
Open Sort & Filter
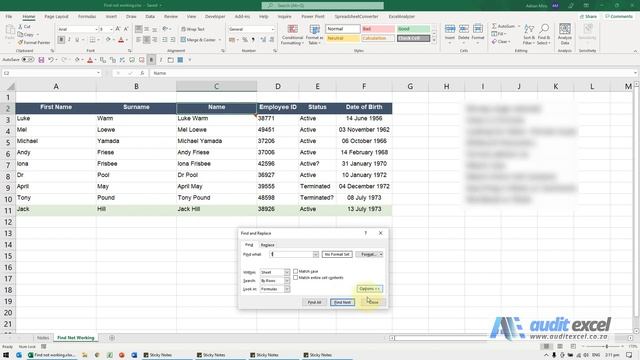point(529,34)
